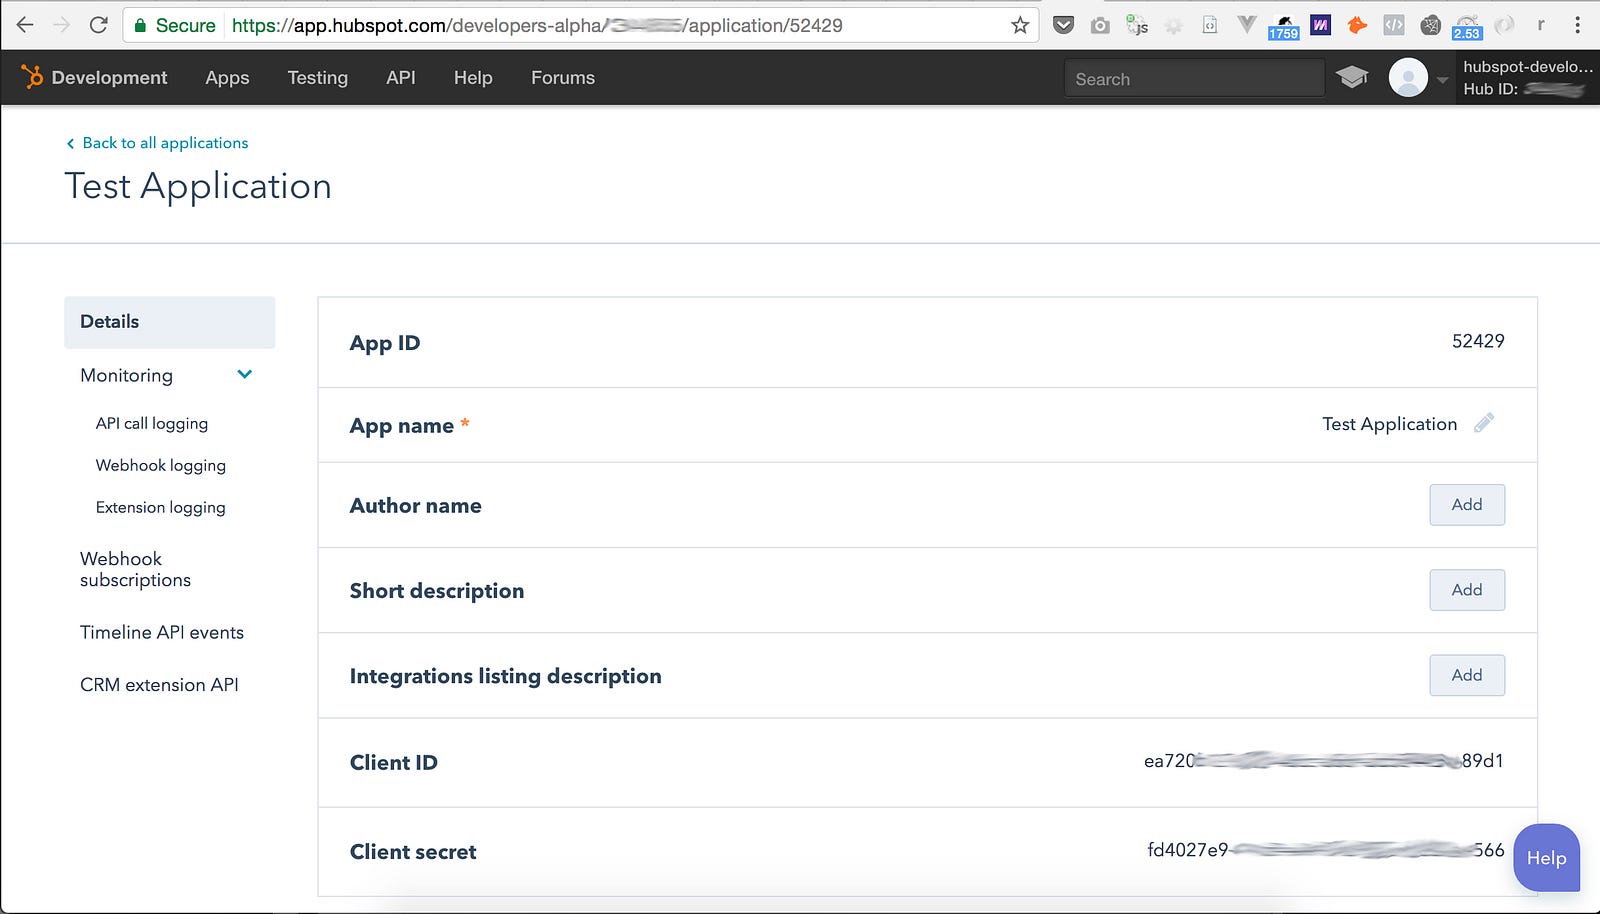Click the Vue devtools extension icon

point(1247,25)
